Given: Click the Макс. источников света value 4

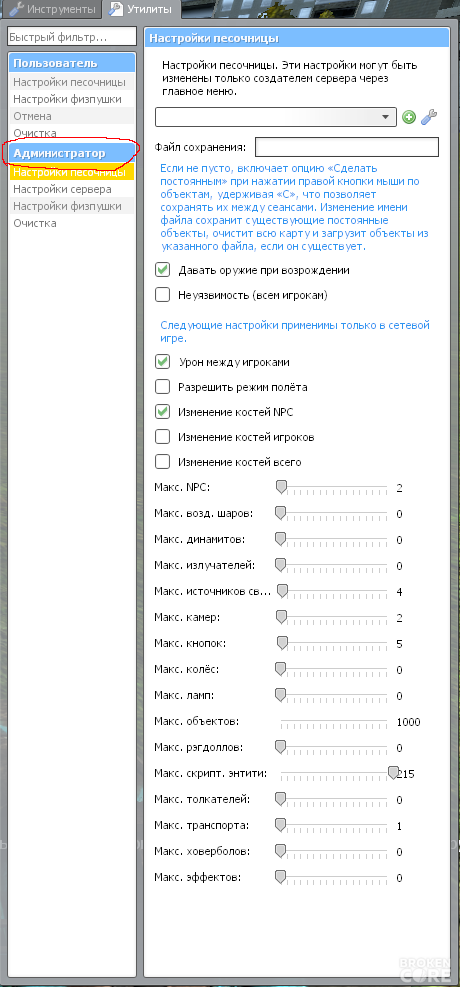Looking at the screenshot, I should (400, 592).
